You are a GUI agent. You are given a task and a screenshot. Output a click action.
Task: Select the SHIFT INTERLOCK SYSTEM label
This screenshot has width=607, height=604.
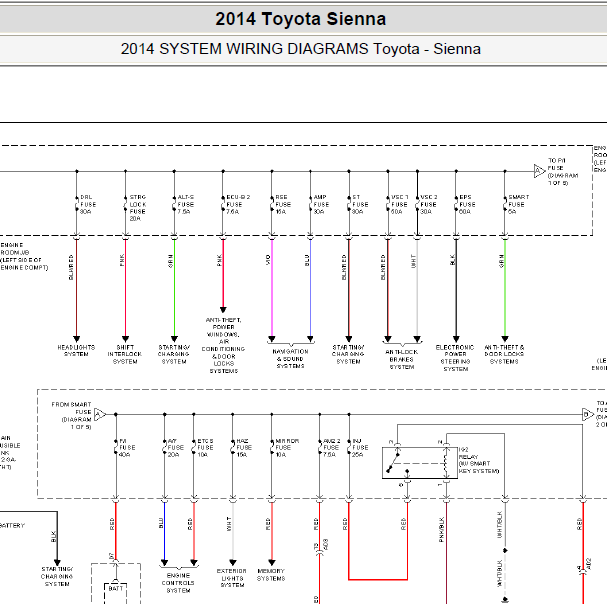125,354
